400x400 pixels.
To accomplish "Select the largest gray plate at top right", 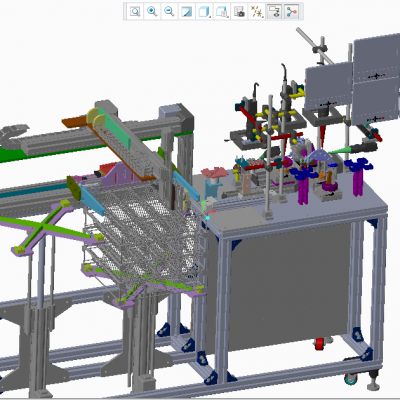I will coord(376,79).
